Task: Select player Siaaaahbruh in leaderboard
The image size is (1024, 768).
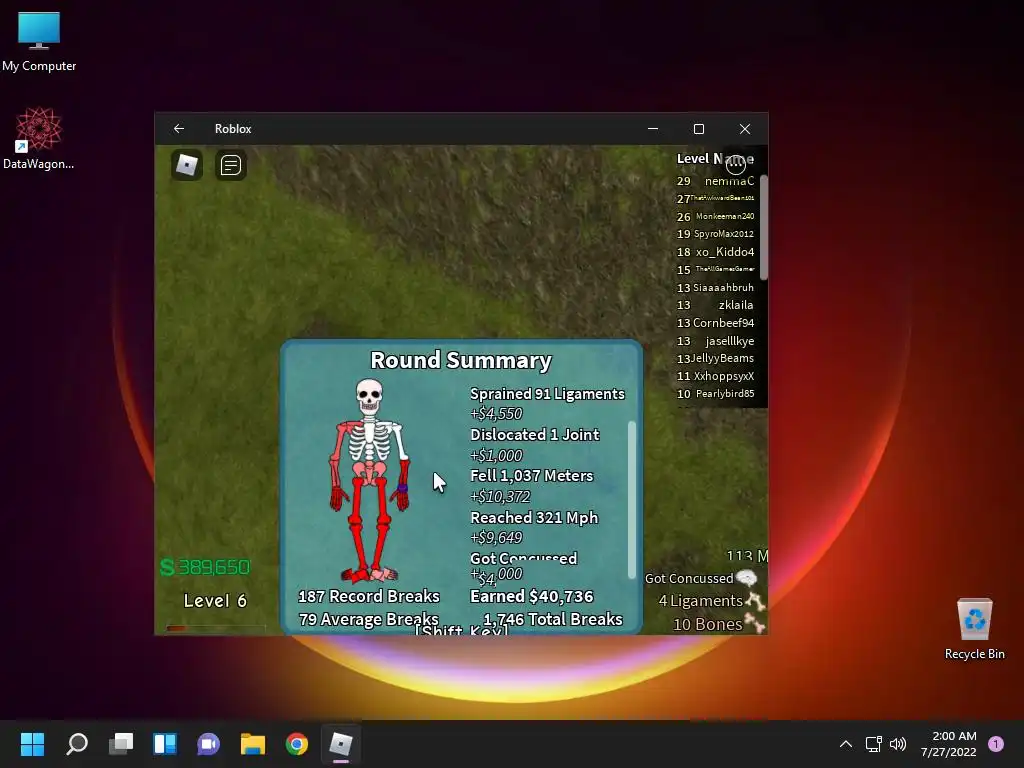Action: (x=723, y=287)
